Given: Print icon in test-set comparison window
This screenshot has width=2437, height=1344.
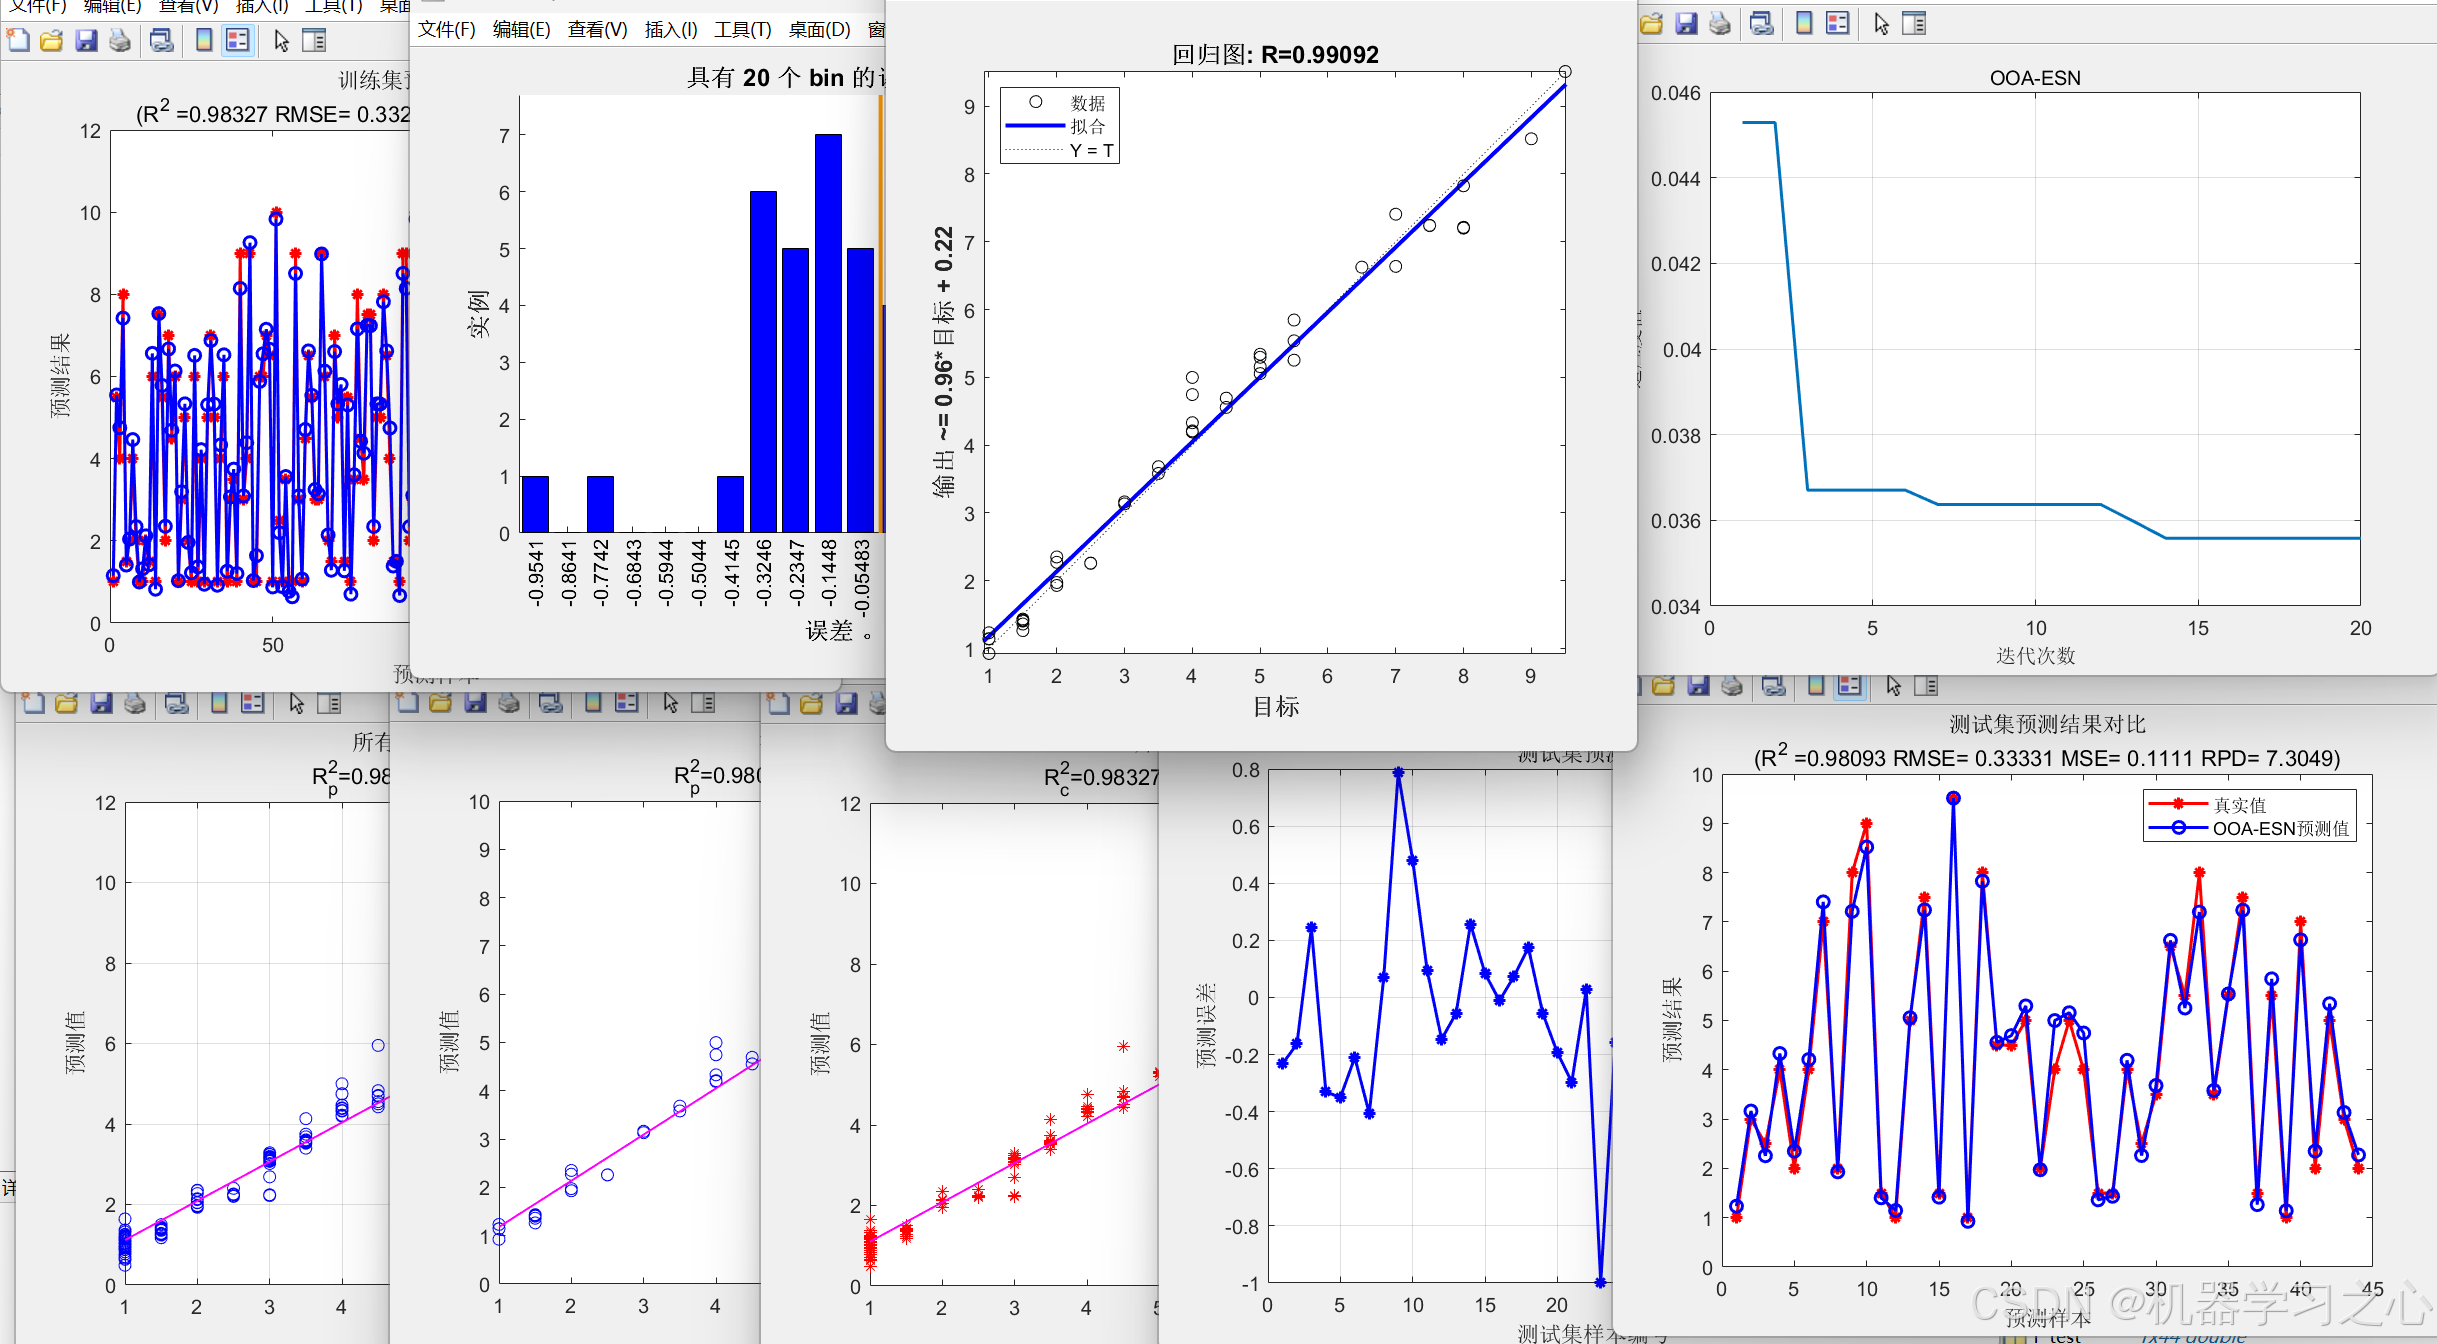Looking at the screenshot, I should [1732, 686].
